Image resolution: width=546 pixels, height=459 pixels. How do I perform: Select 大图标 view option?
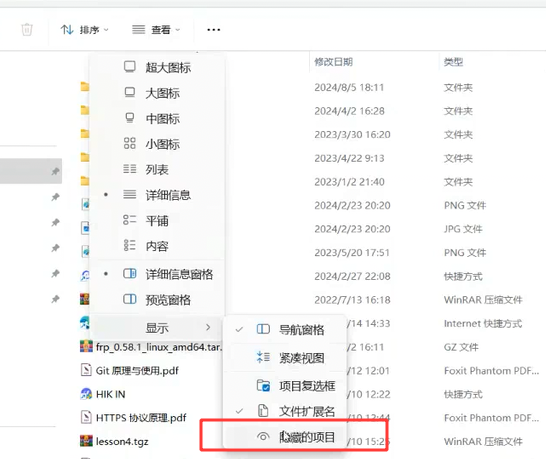(x=157, y=93)
